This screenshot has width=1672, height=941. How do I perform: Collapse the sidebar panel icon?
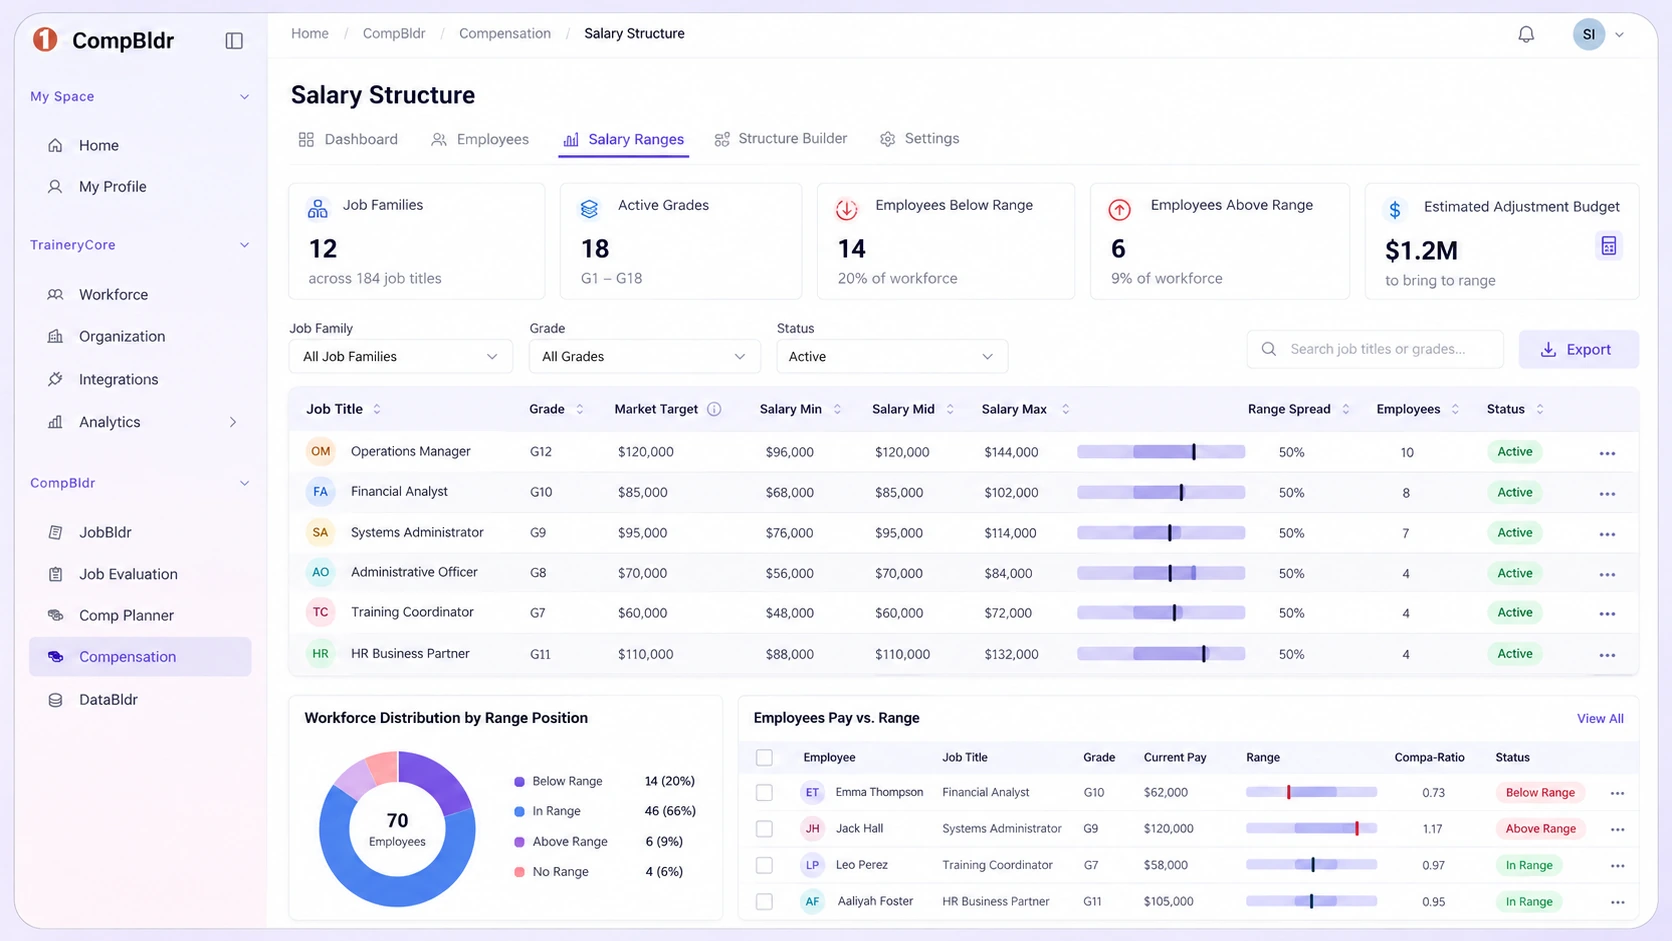(x=234, y=41)
